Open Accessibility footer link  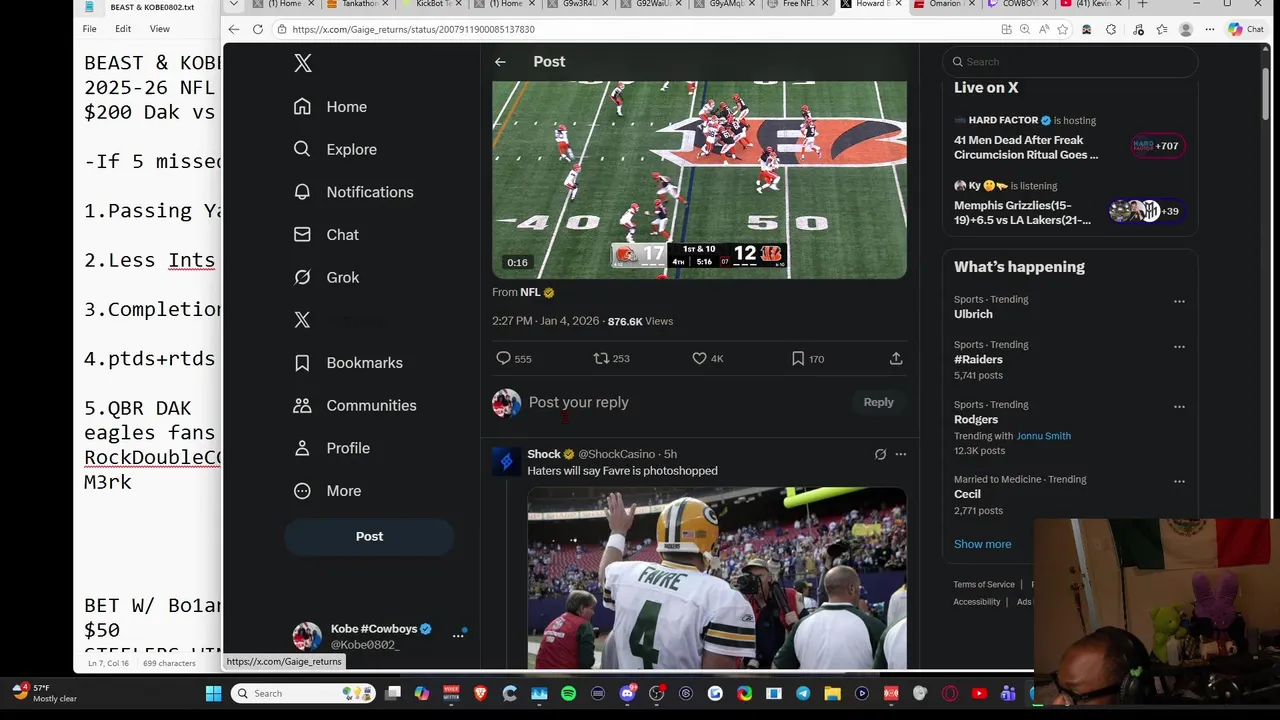977,602
